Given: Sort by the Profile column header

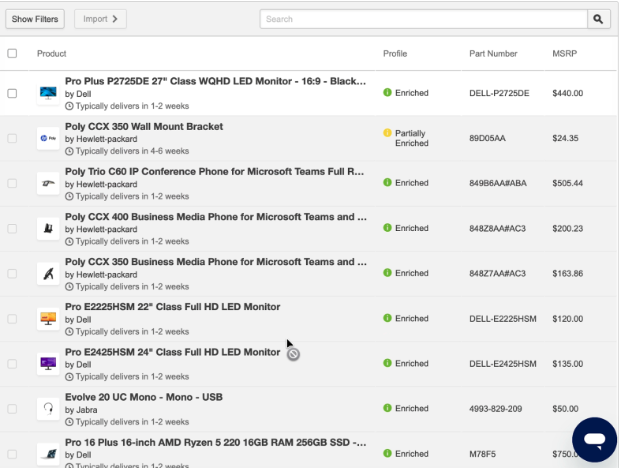Looking at the screenshot, I should coord(394,53).
